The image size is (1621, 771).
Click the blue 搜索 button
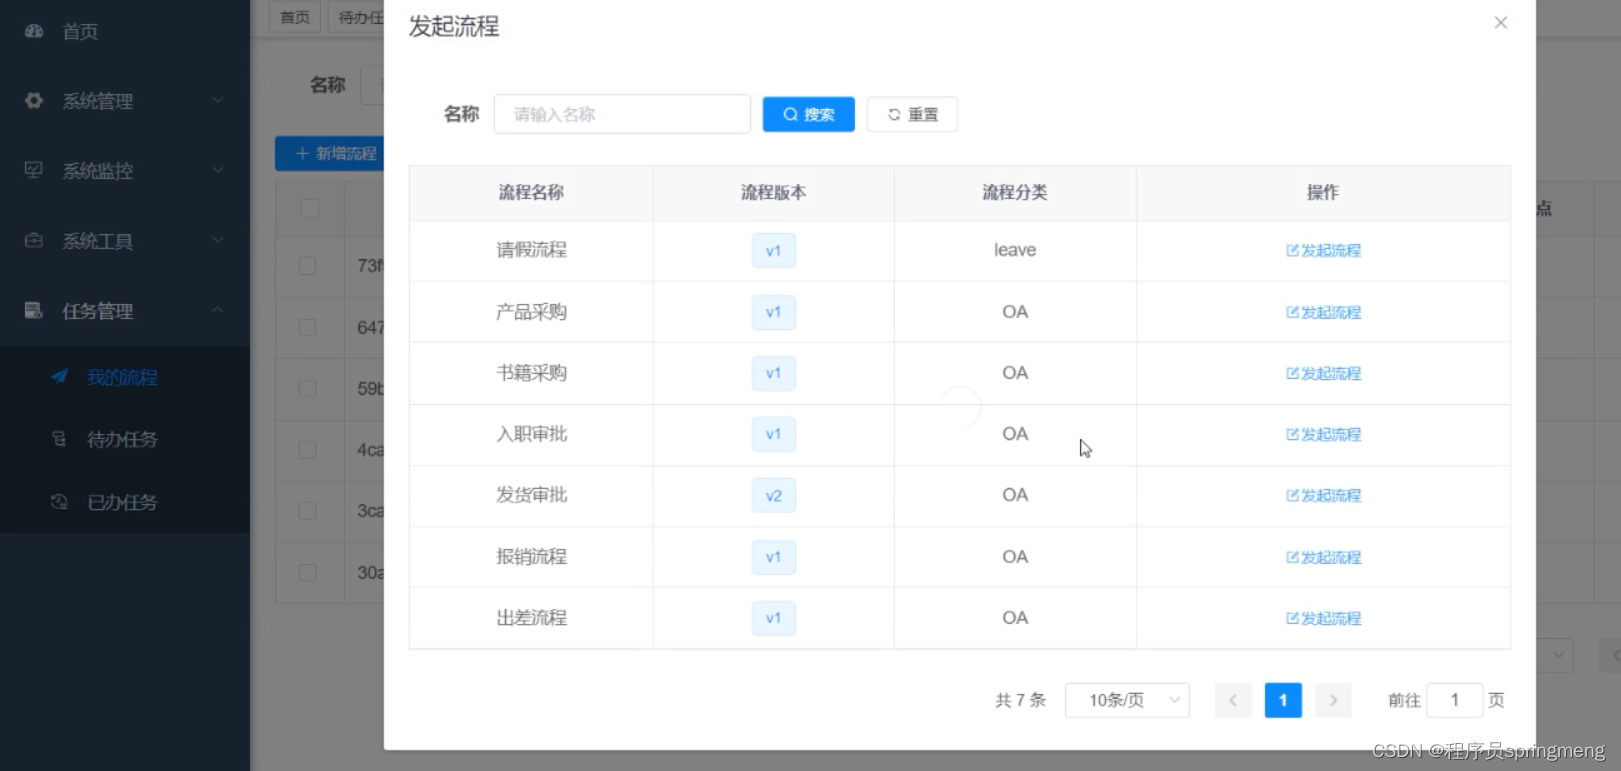[x=808, y=114]
